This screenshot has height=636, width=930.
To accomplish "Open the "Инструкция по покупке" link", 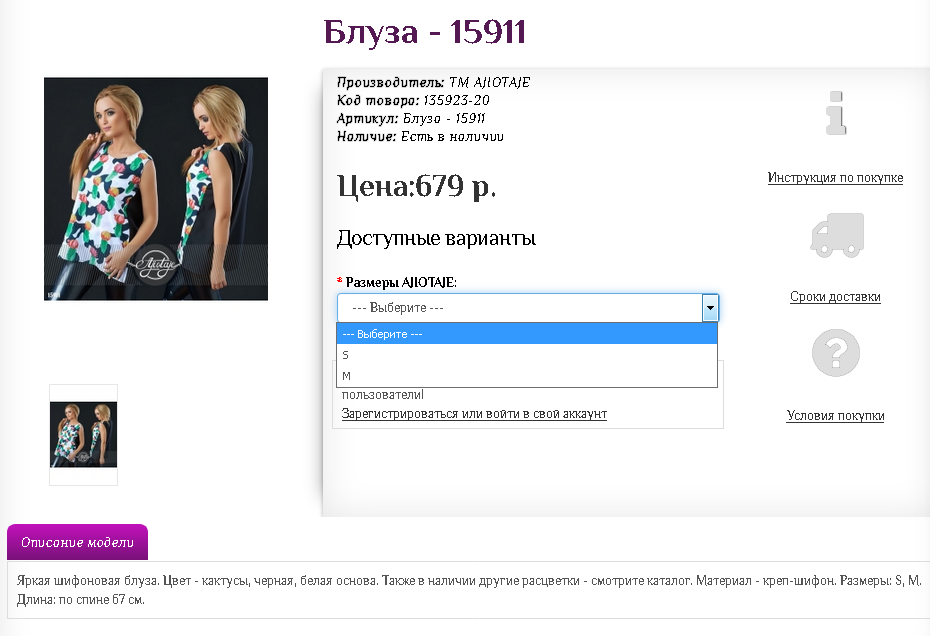I will 835,177.
